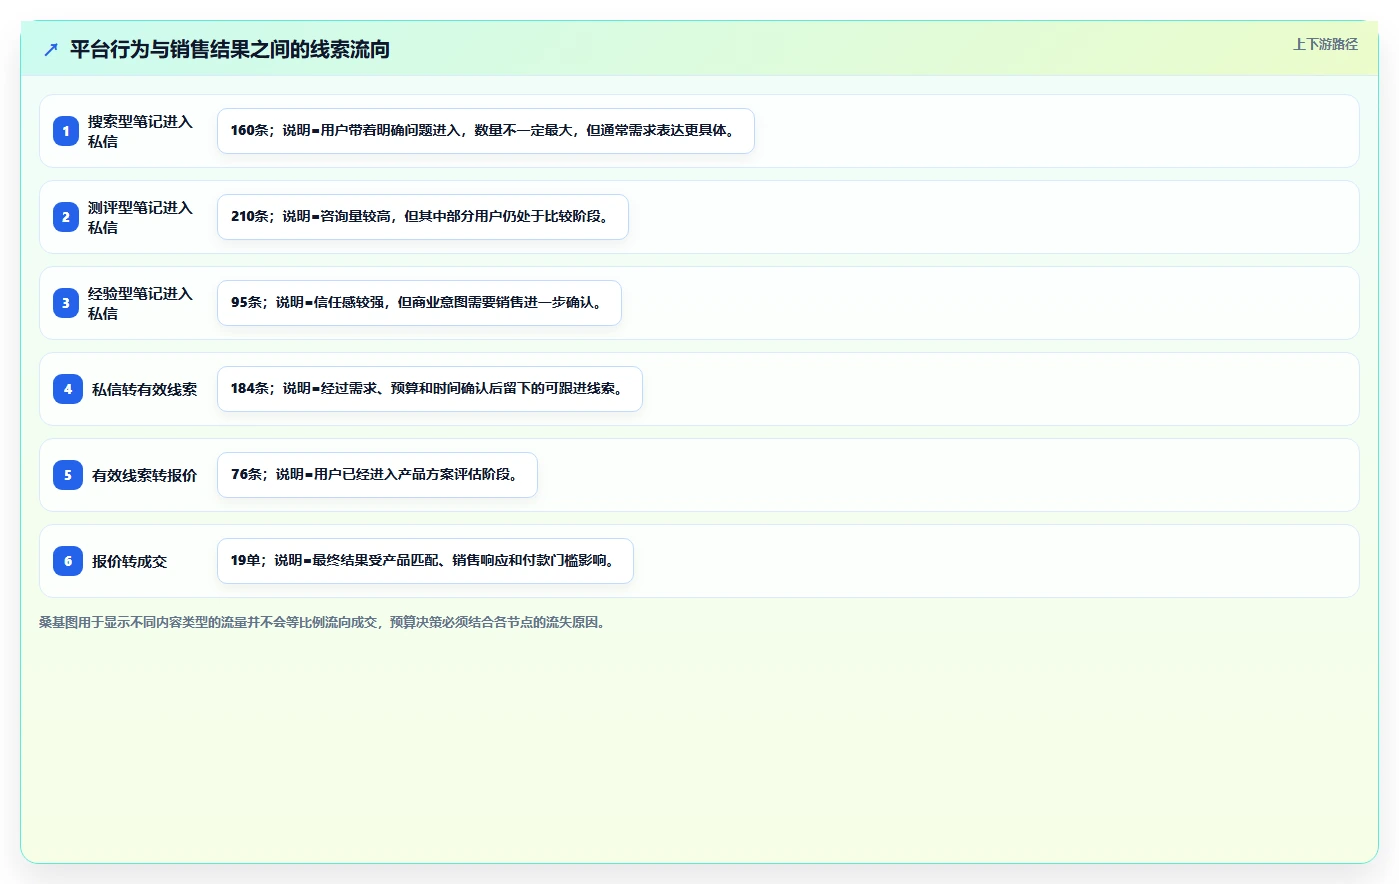Click the number 1 step badge
Image resolution: width=1399 pixels, height=884 pixels.
tap(66, 131)
